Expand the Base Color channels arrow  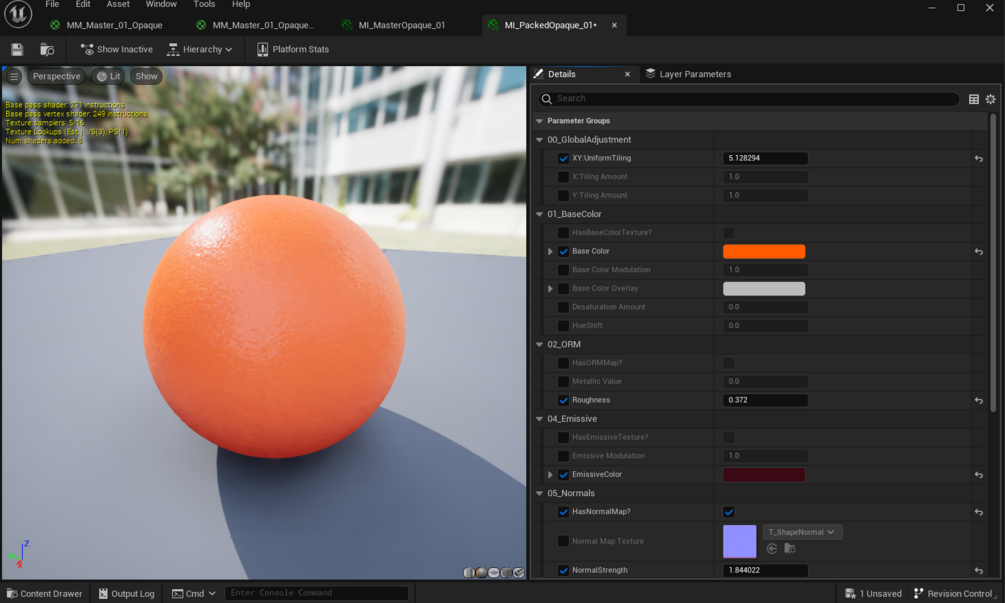[x=550, y=251]
